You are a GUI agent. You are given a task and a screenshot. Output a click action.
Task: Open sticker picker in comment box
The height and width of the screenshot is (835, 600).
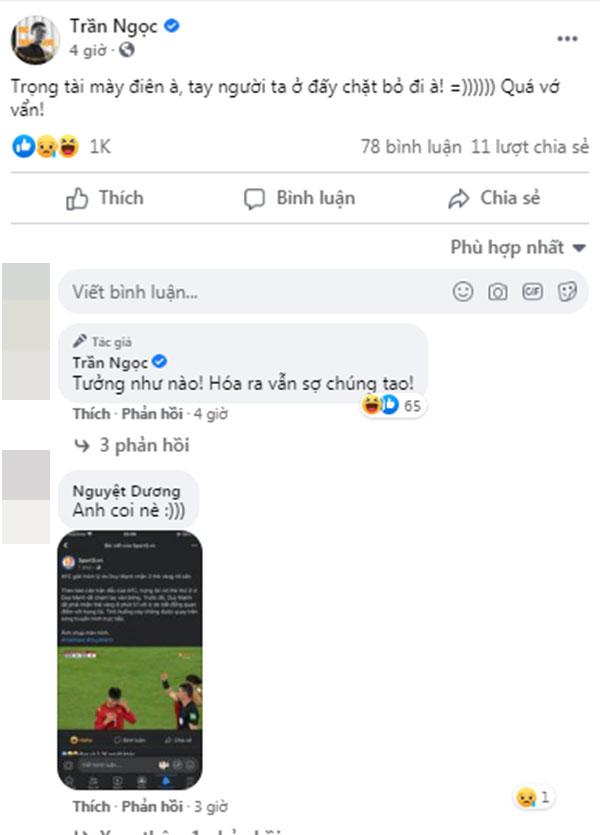point(567,292)
